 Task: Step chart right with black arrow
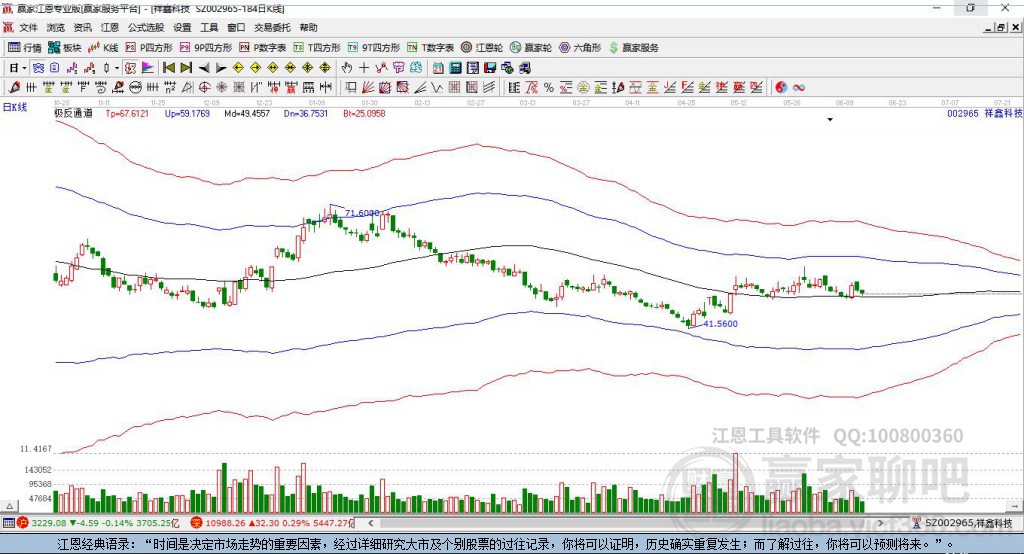(x=221, y=68)
